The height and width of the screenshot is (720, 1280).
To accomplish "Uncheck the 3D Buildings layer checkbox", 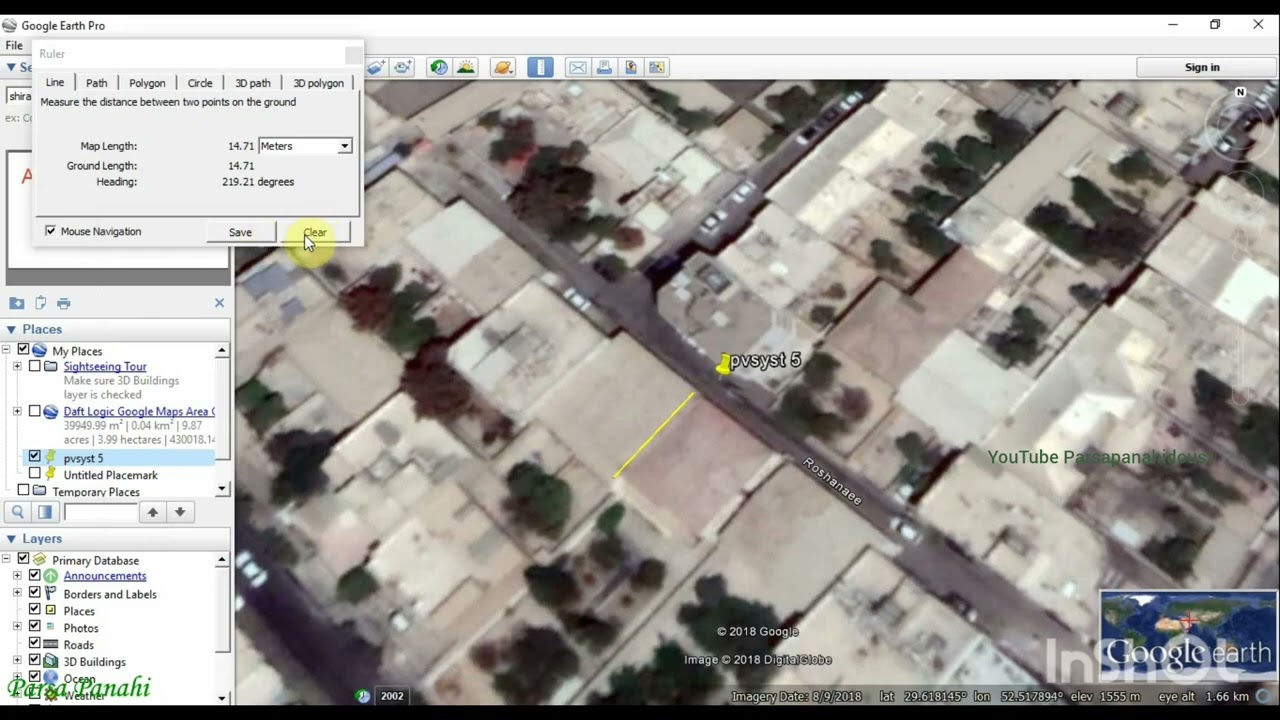I will tap(34, 661).
